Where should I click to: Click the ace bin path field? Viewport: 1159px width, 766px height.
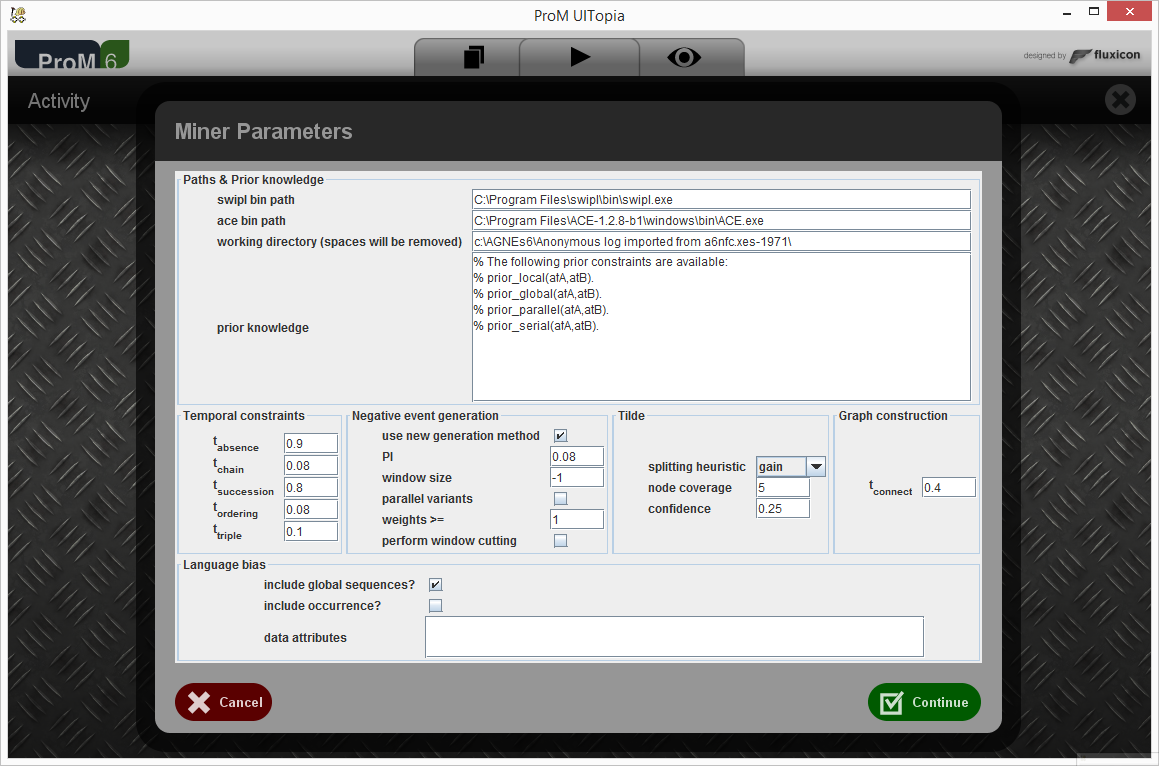(x=721, y=220)
